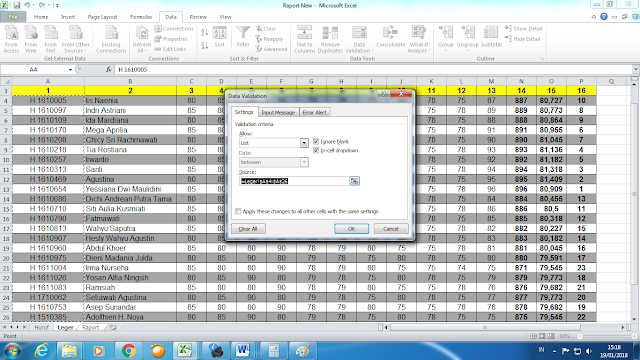Switch to Review ribbon tab
The height and width of the screenshot is (360, 640).
[198, 17]
